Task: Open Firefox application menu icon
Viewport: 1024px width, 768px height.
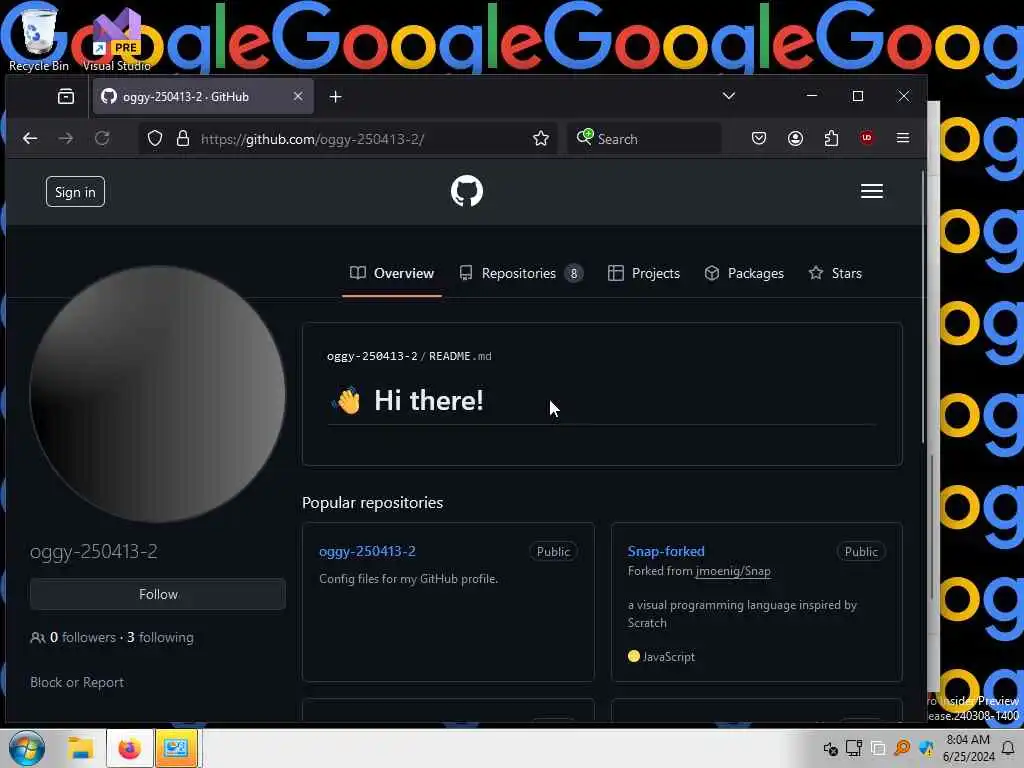Action: click(x=903, y=138)
